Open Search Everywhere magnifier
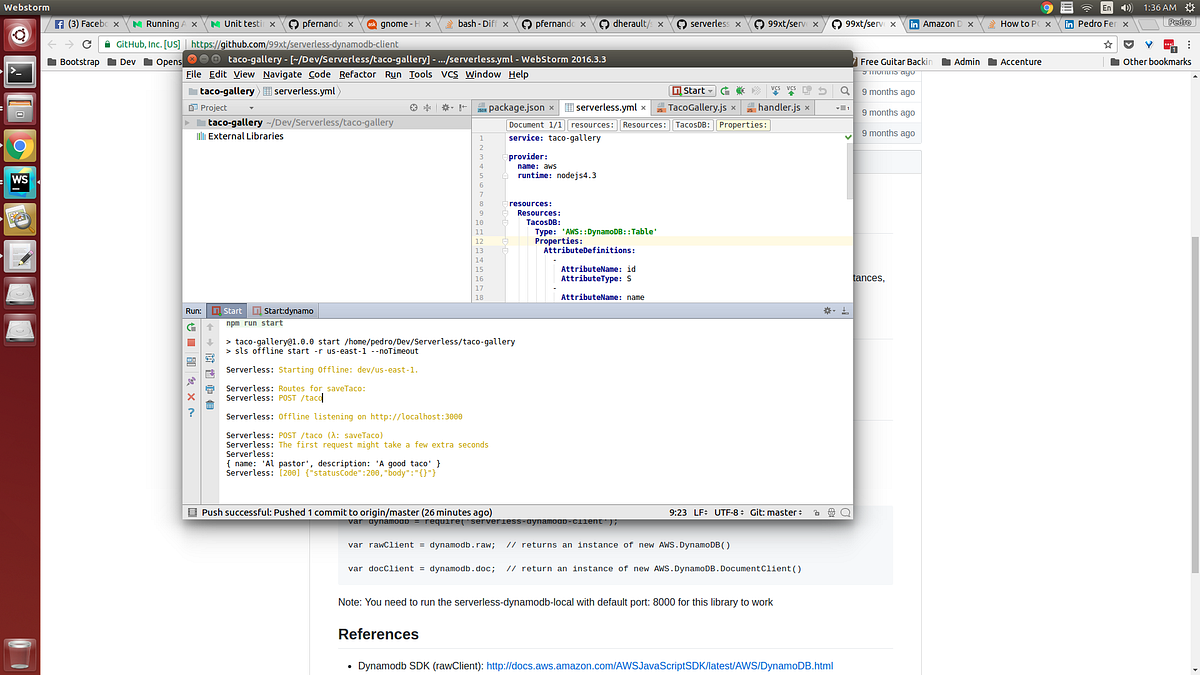 tap(845, 90)
